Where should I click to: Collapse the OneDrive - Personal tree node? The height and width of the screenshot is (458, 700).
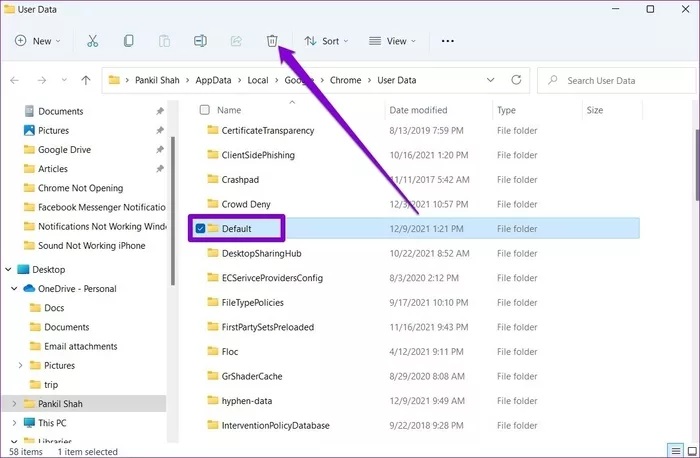point(13,289)
